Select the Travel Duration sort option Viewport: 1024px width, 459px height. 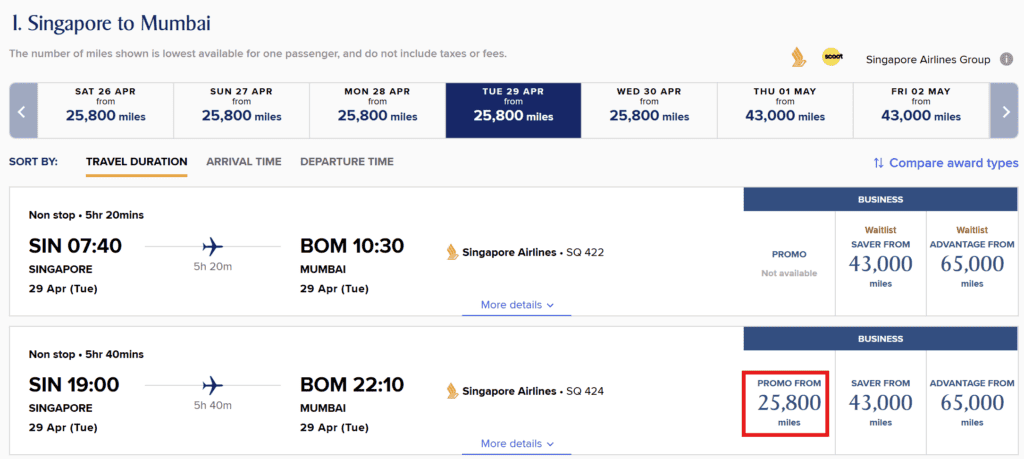coord(136,162)
